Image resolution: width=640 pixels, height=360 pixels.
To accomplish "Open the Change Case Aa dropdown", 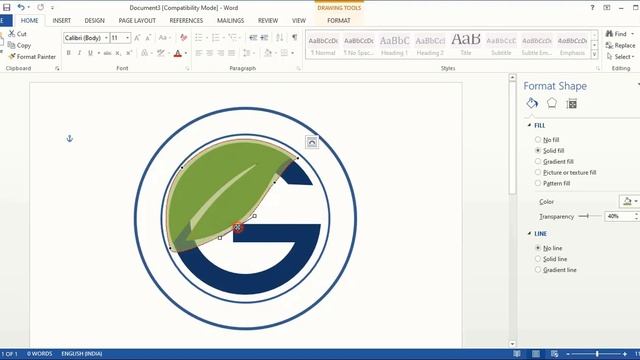I will point(164,38).
